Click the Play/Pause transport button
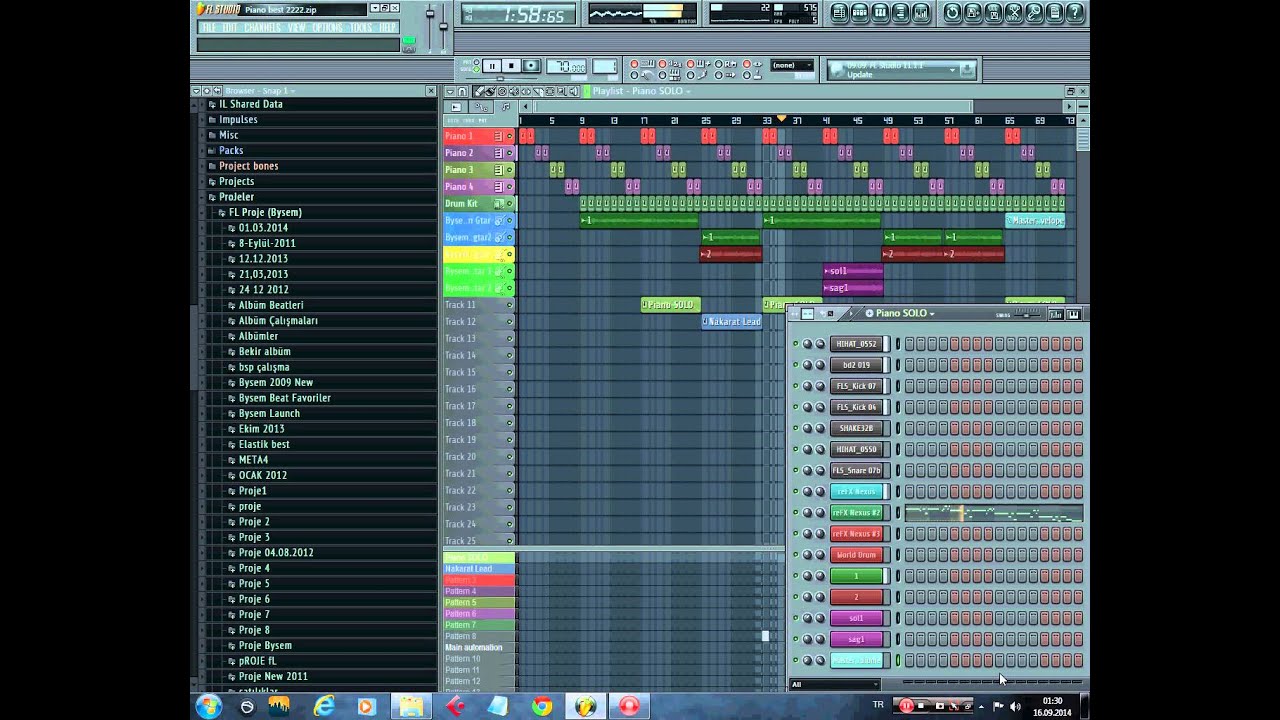The image size is (1280, 720). pyautogui.click(x=492, y=66)
